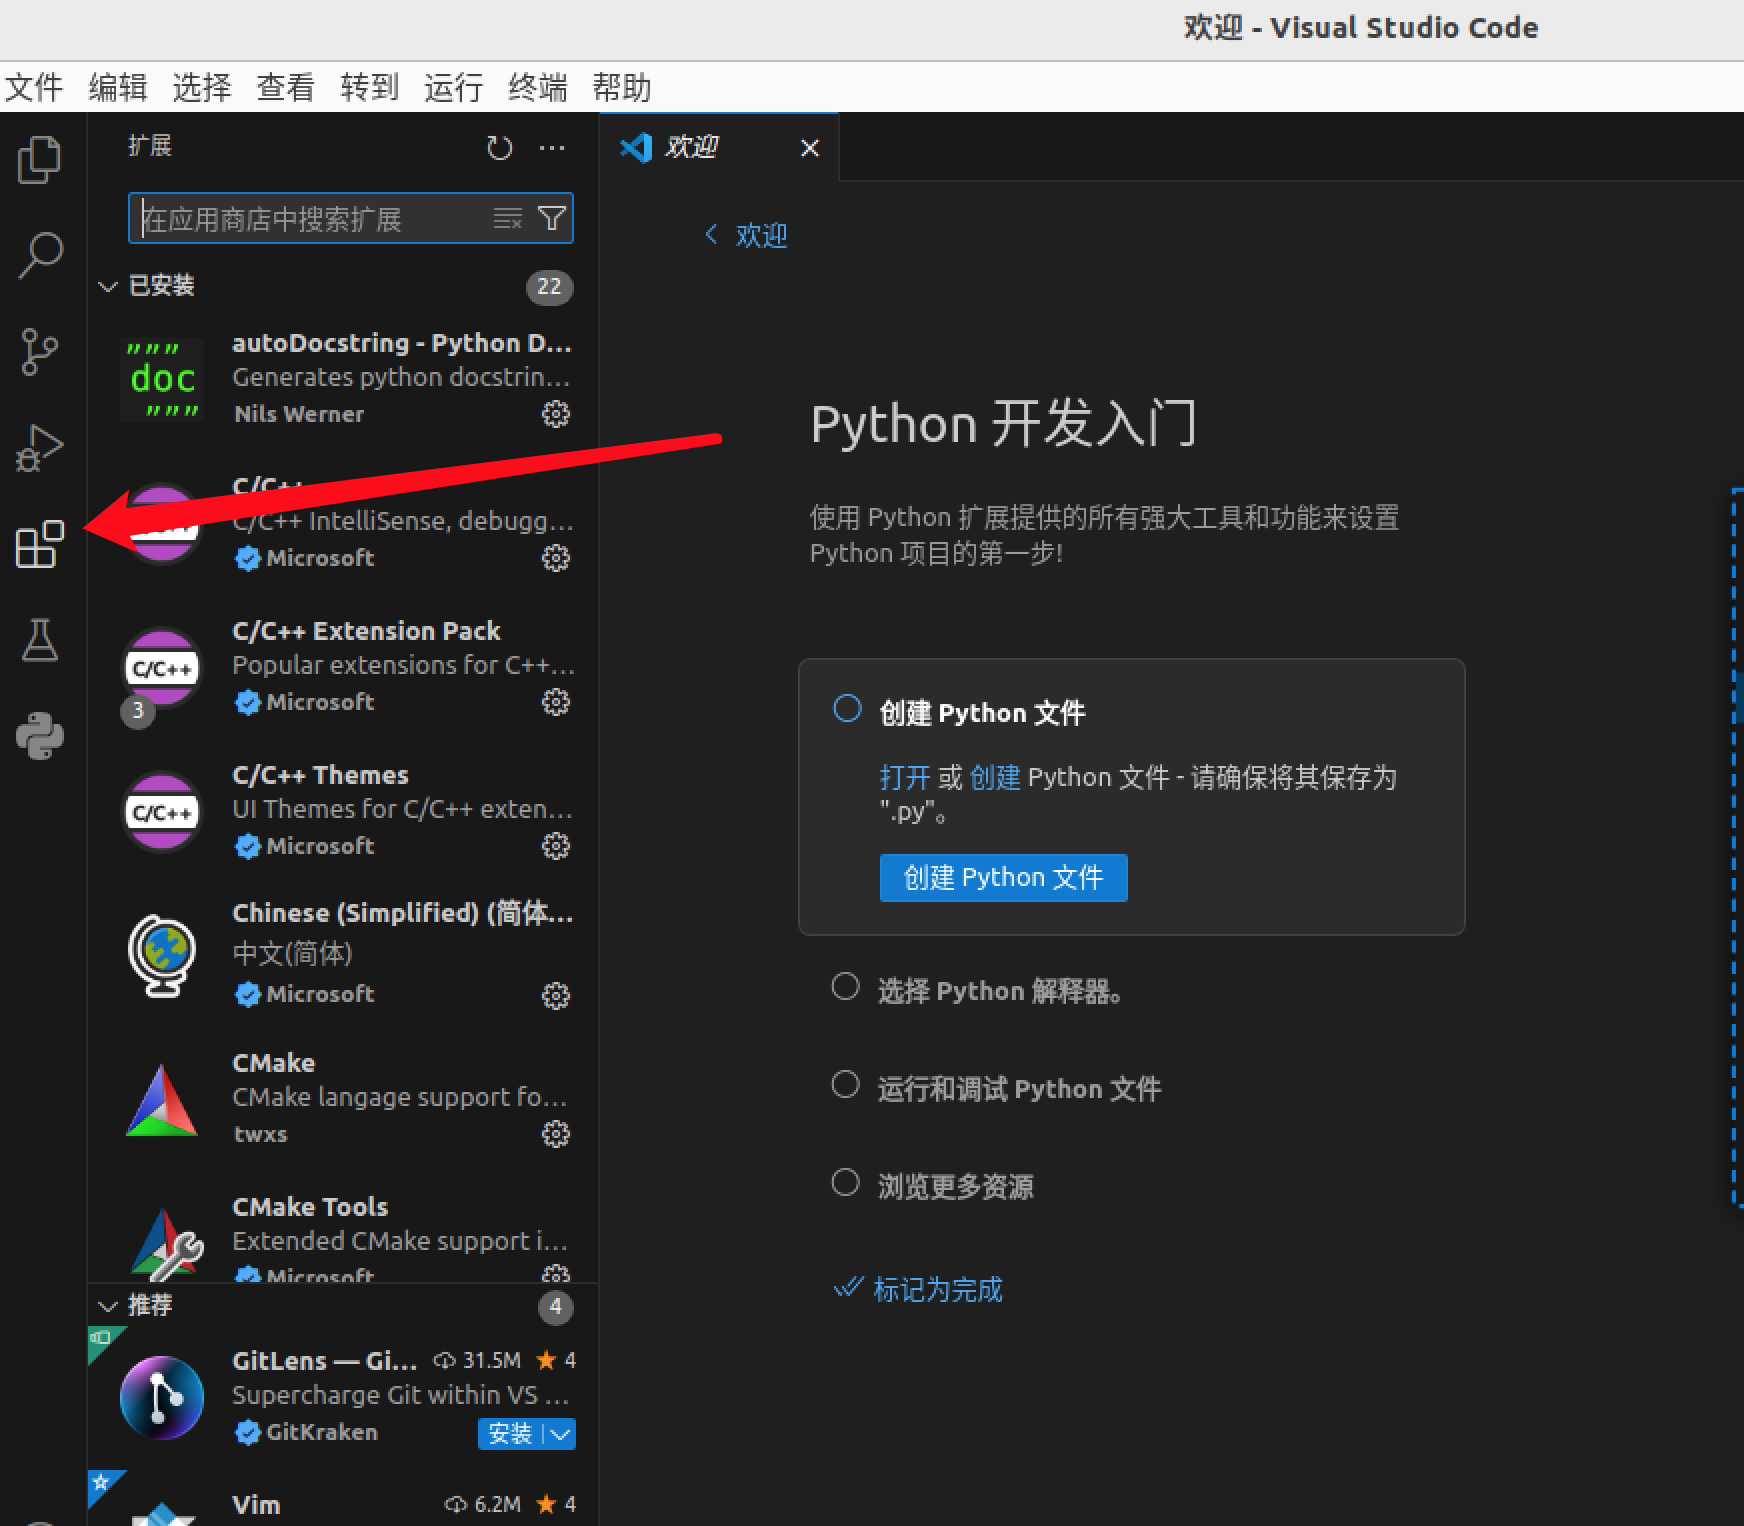Switch to the 欢迎 editor tab
Screen dimensions: 1744x1526
tap(719, 147)
